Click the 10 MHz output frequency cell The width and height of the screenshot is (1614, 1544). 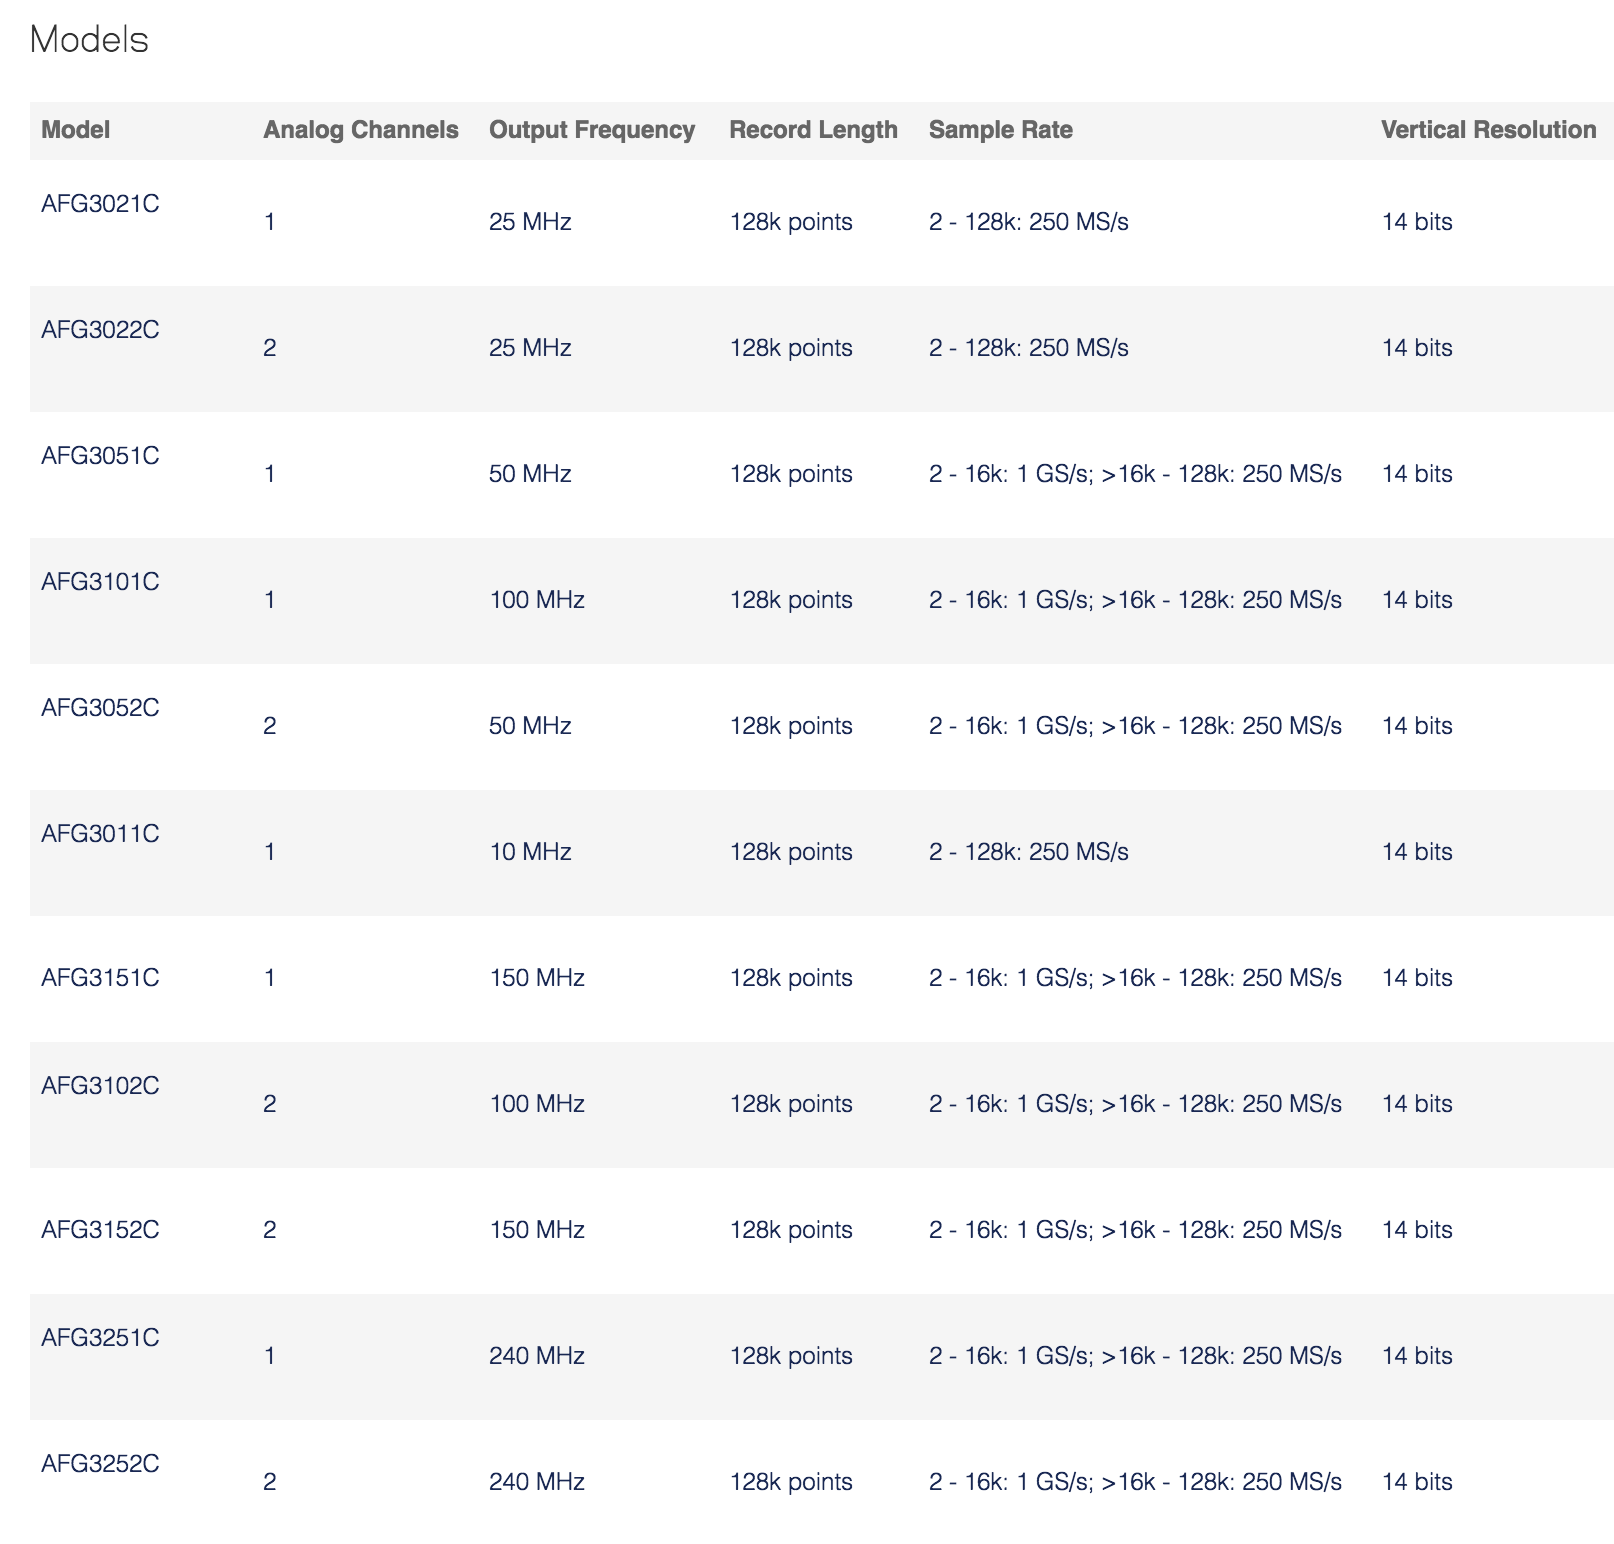coord(530,852)
